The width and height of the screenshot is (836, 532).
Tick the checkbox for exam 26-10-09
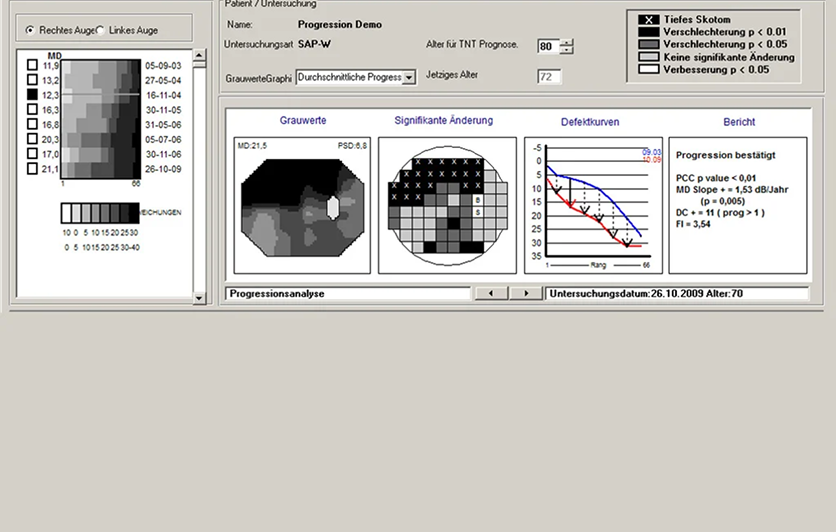pos(33,168)
